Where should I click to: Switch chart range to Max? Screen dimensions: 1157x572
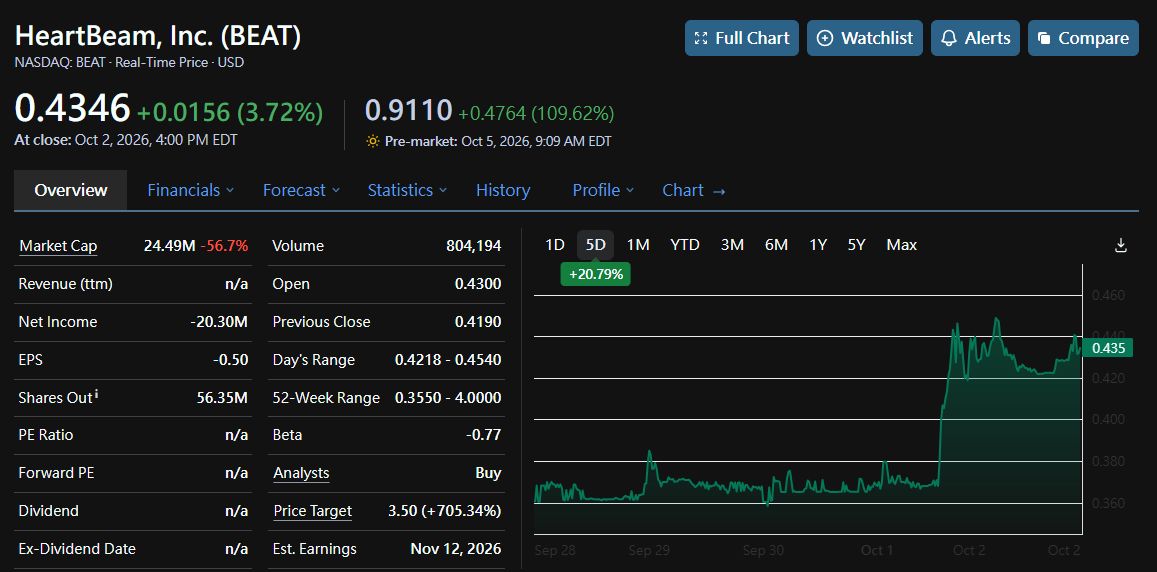pyautogui.click(x=902, y=245)
